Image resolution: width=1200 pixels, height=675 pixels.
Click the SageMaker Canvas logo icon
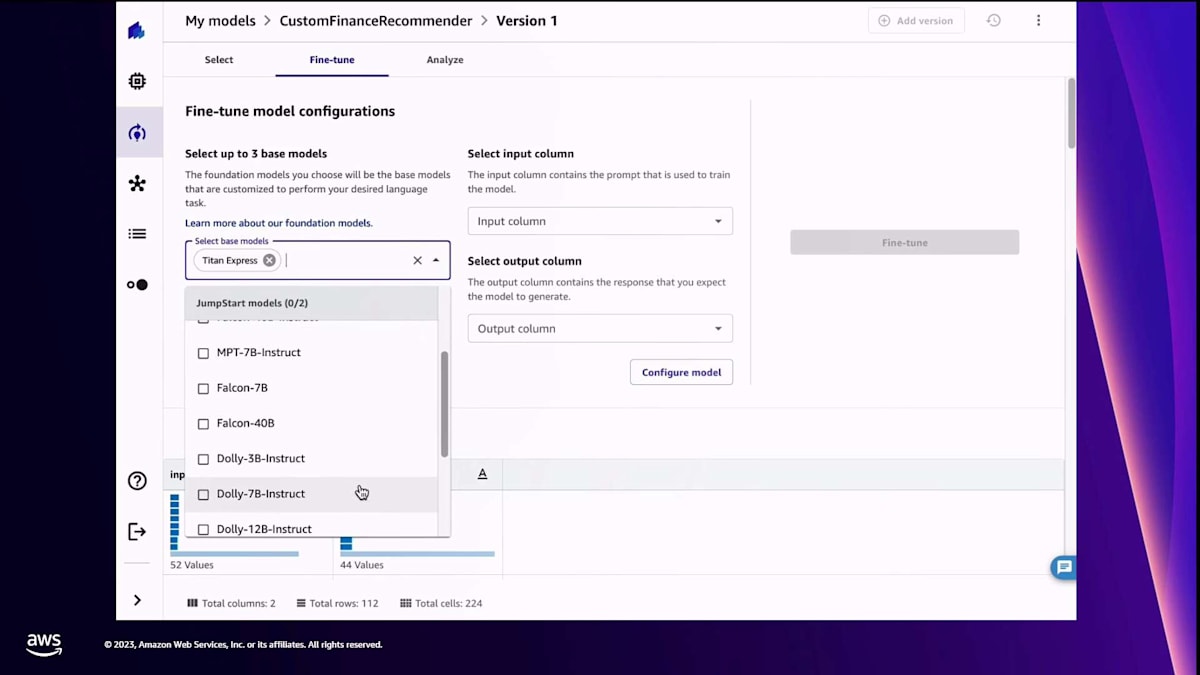pyautogui.click(x=137, y=30)
